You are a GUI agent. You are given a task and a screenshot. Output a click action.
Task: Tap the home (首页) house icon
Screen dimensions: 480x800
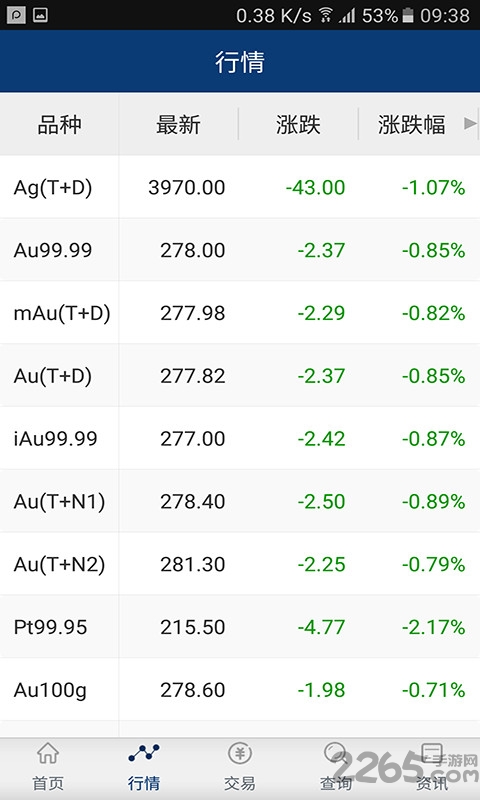click(48, 754)
